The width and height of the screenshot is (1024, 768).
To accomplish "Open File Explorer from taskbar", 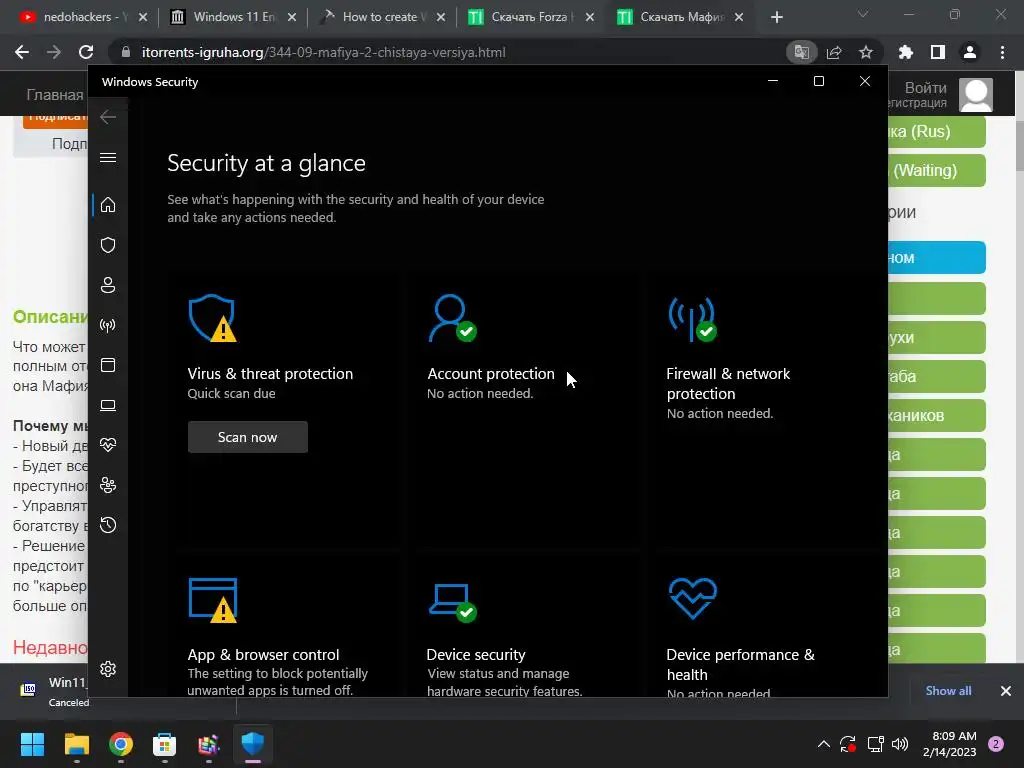I will (x=76, y=744).
